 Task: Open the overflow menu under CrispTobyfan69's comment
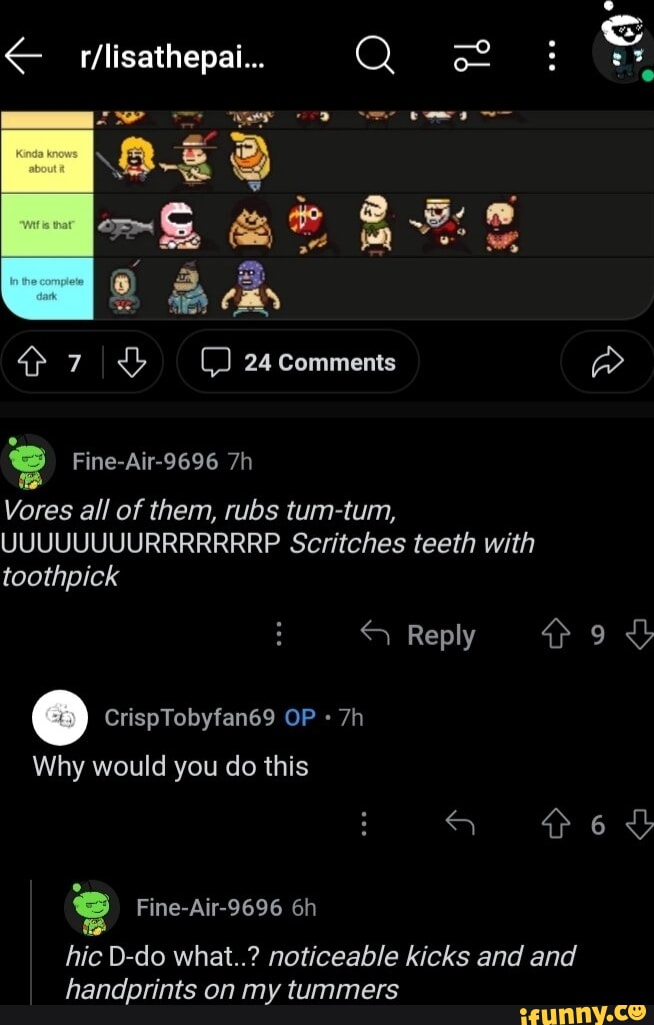coord(364,824)
